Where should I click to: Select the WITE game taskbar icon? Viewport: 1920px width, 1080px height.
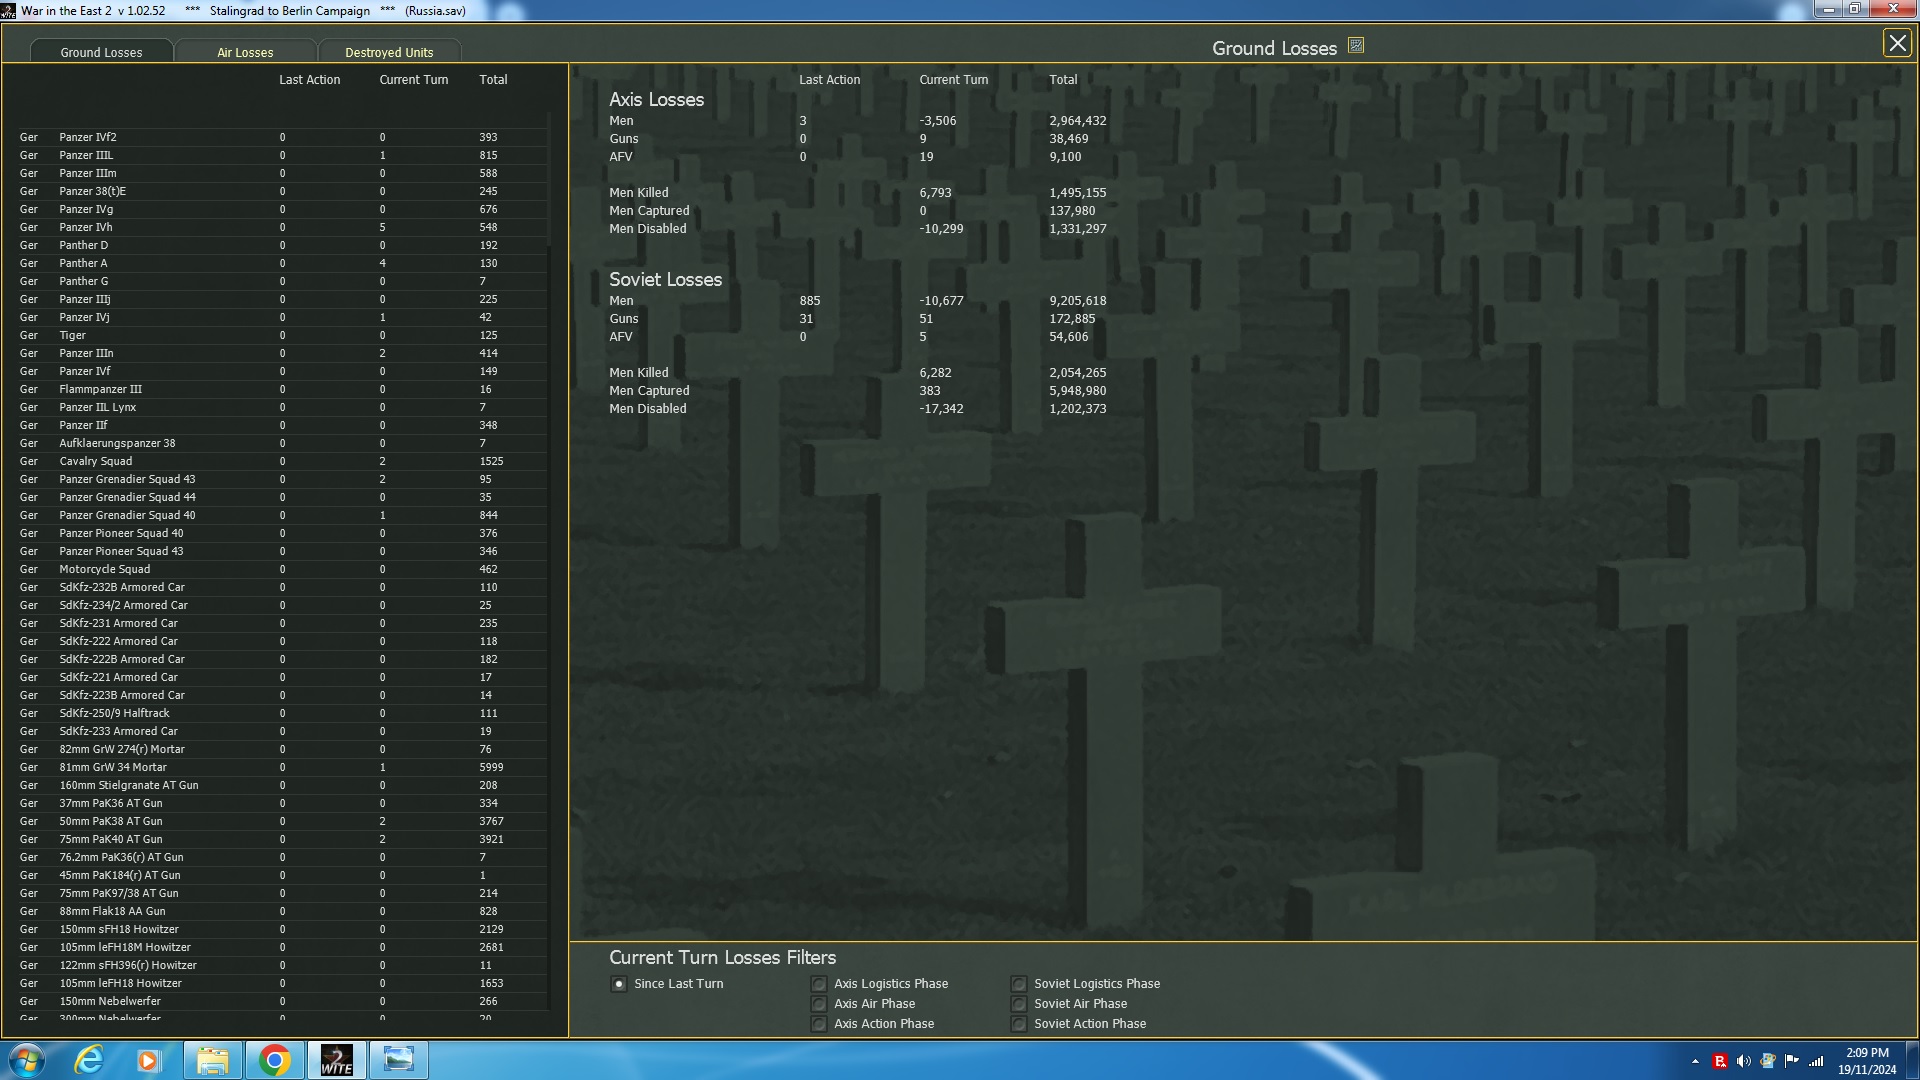point(337,1060)
